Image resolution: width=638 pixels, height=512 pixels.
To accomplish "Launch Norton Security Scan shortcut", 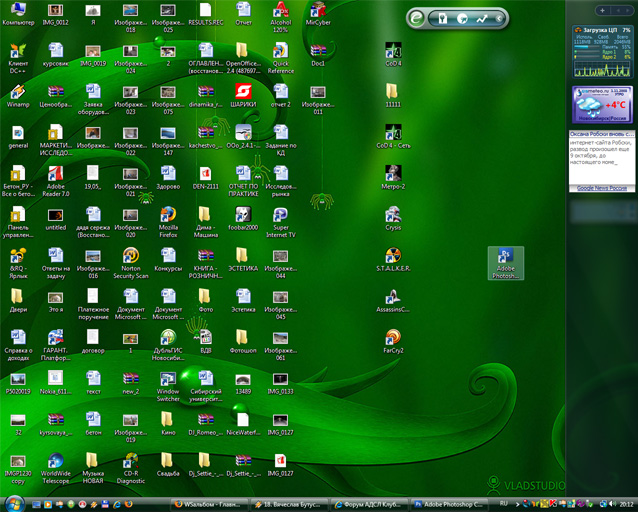I will 131,264.
